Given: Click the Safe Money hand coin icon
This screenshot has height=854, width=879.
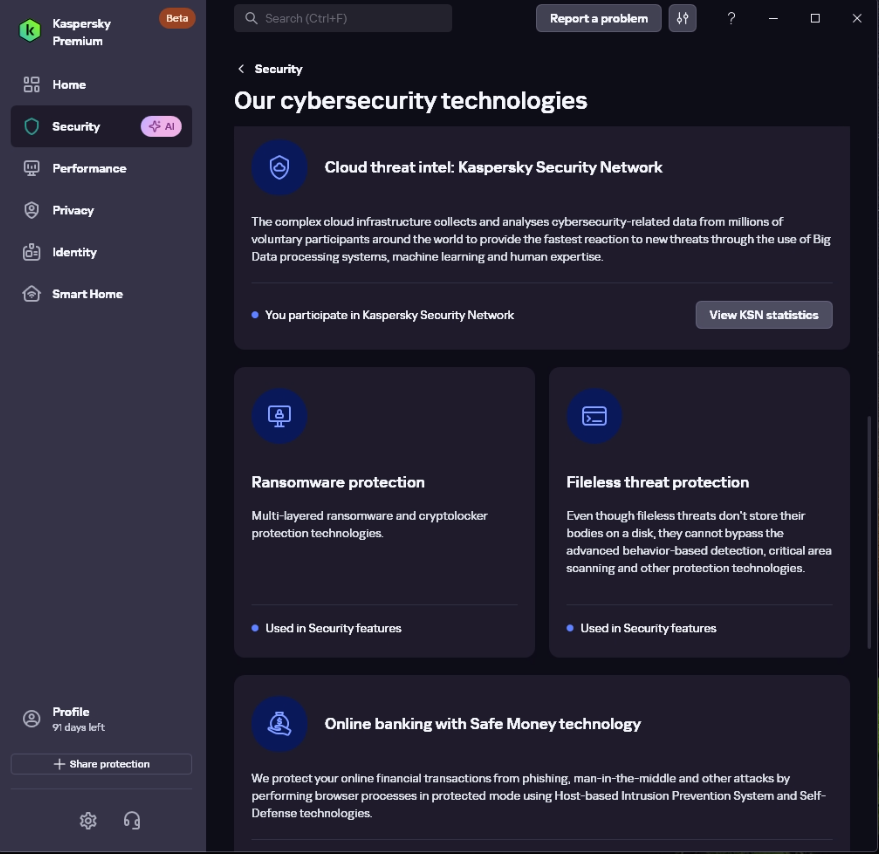Looking at the screenshot, I should pos(279,724).
